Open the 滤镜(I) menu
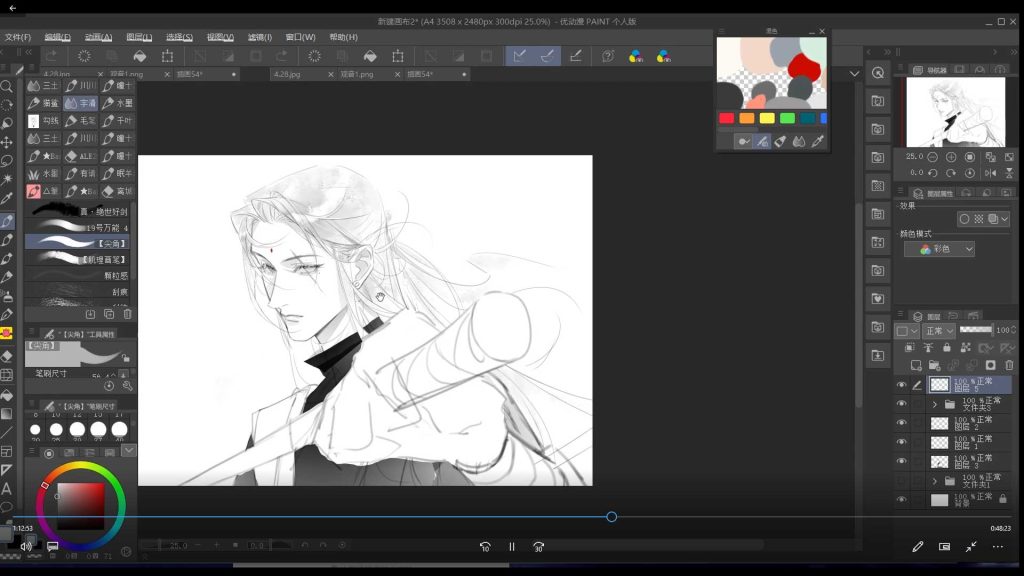1024x576 pixels. tap(259, 37)
